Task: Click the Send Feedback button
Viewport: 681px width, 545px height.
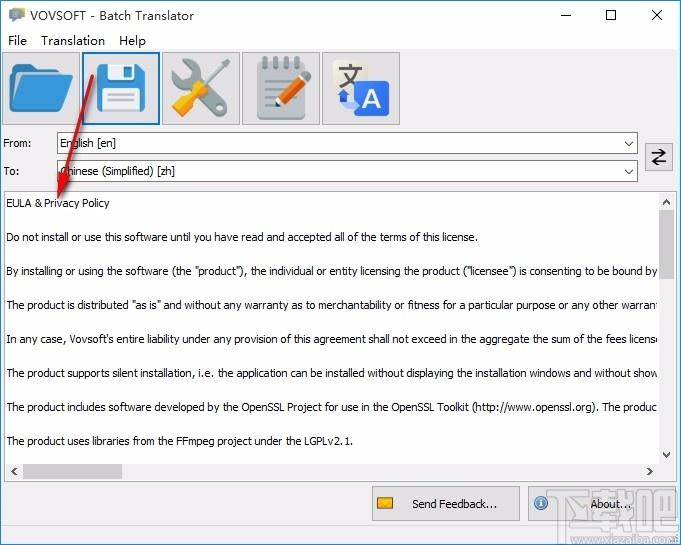Action: point(446,503)
